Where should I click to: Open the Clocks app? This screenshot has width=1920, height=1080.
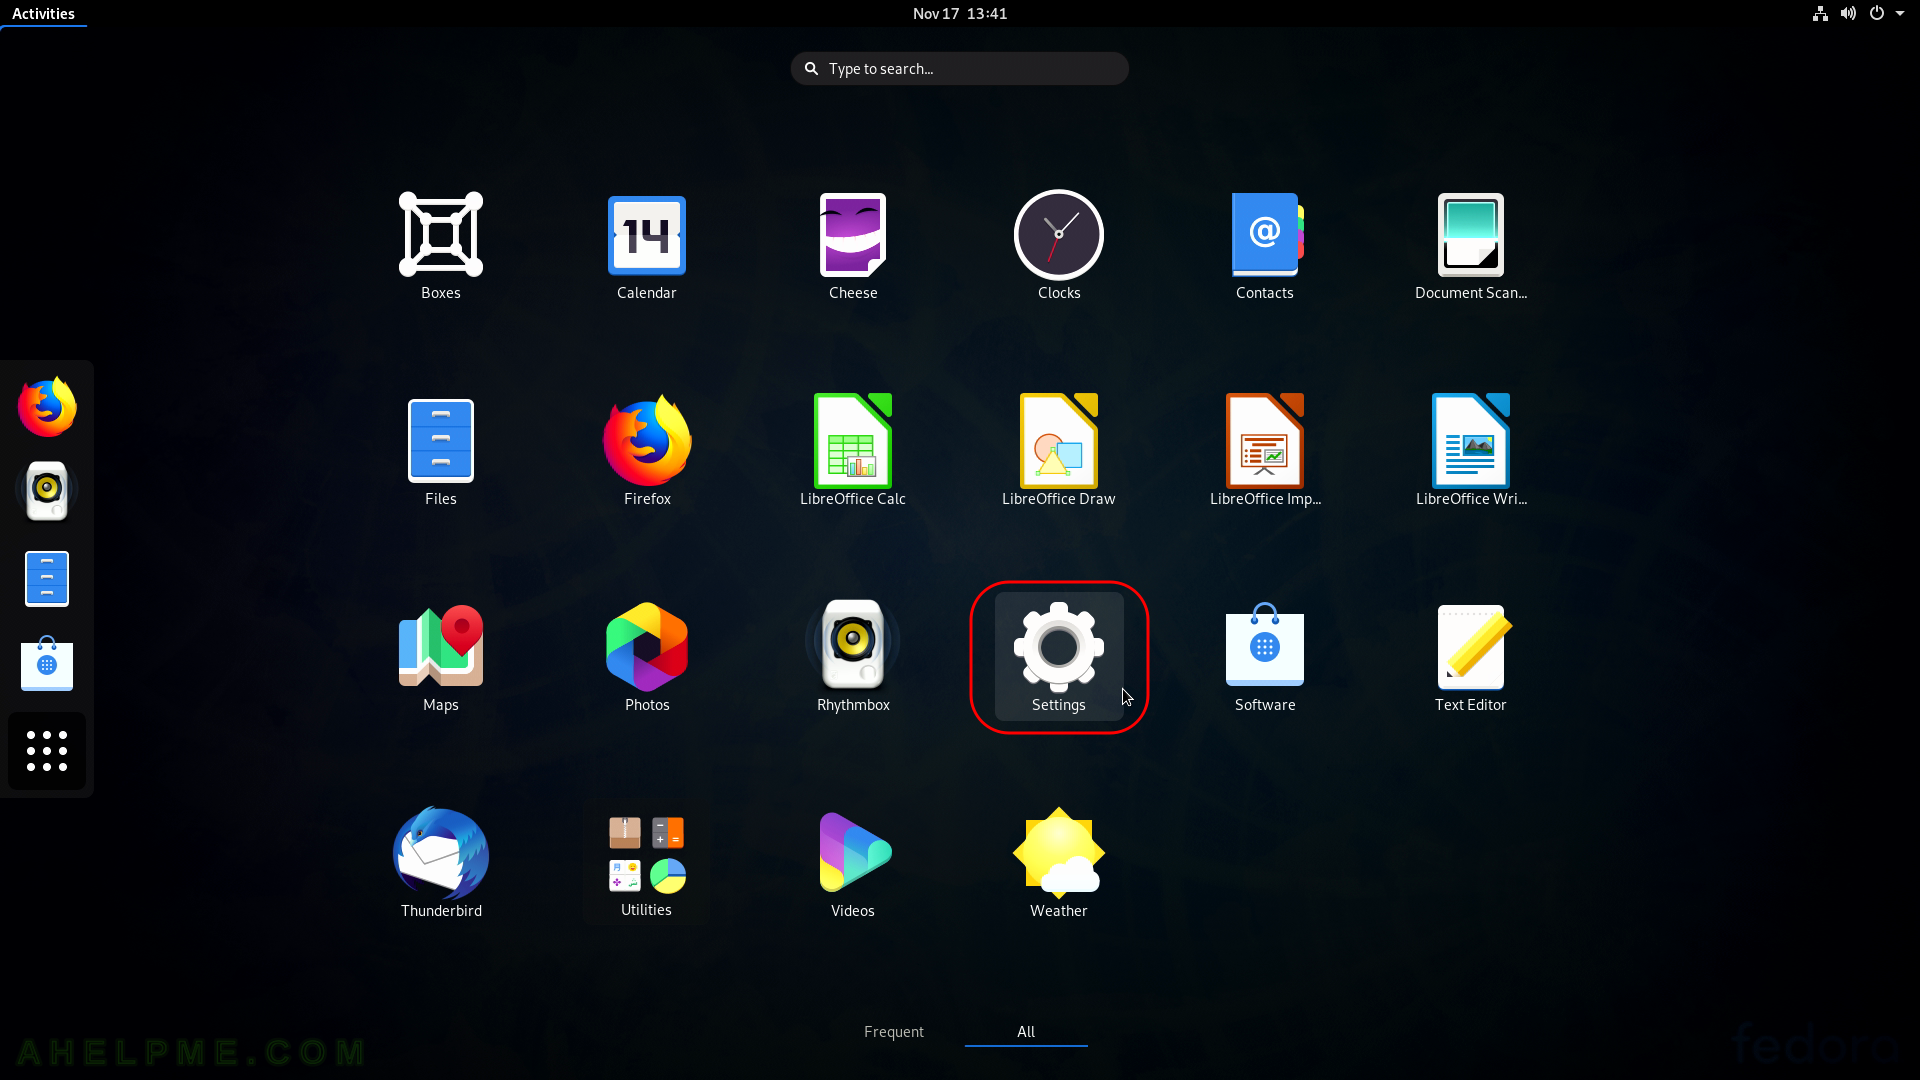coord(1059,246)
